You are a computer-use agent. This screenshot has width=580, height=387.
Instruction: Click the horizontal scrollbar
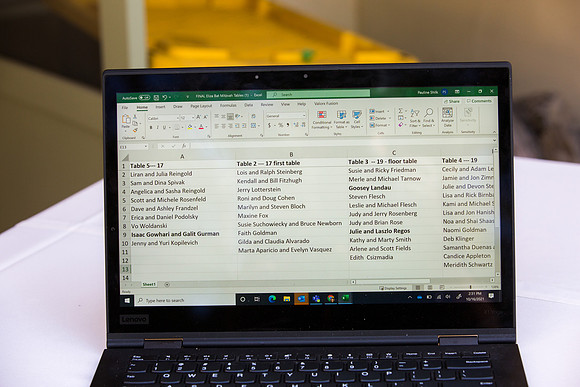tap(393, 282)
